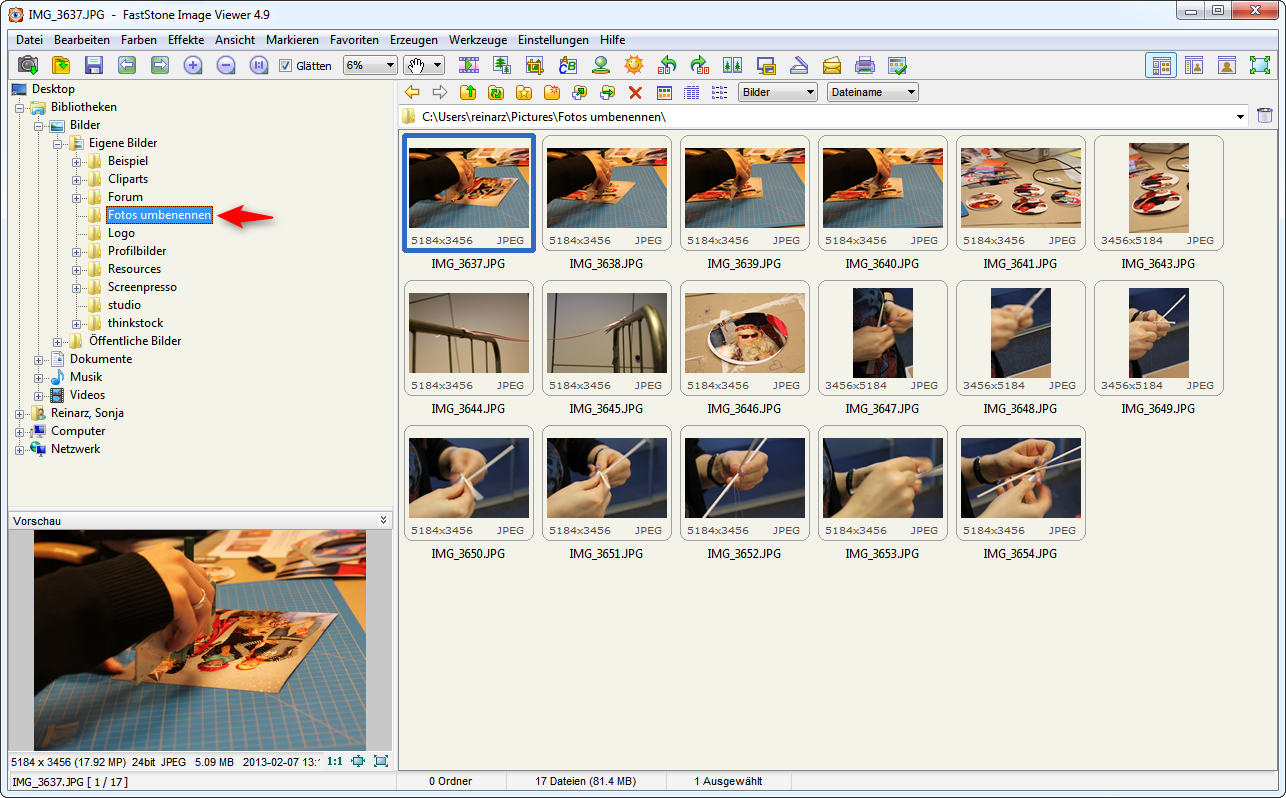Click the rotate left 90° icon

coord(667,65)
